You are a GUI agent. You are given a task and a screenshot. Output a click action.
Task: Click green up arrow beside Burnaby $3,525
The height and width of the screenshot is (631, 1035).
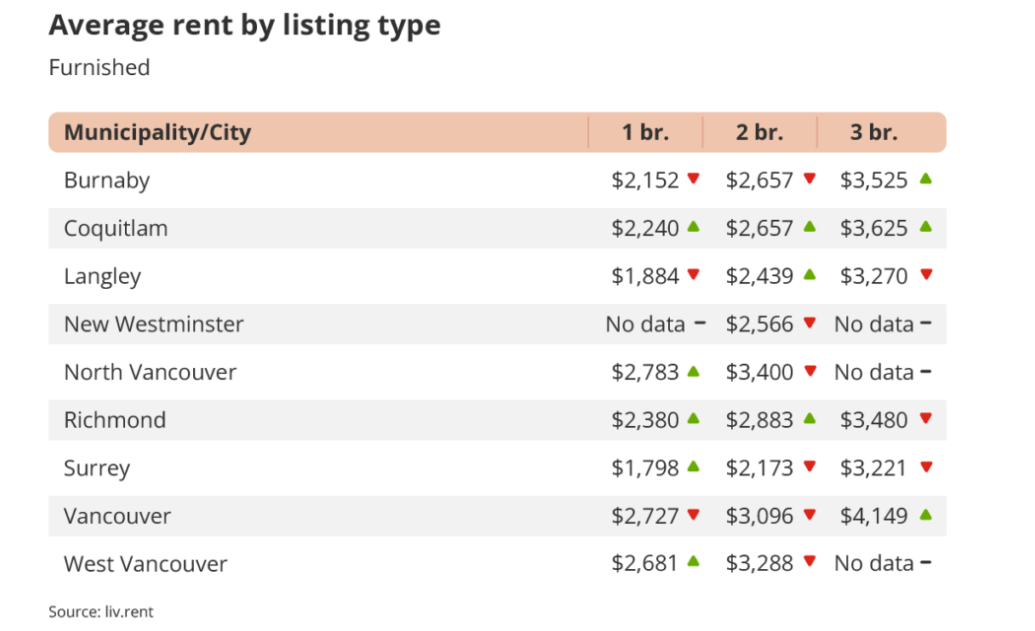(925, 179)
